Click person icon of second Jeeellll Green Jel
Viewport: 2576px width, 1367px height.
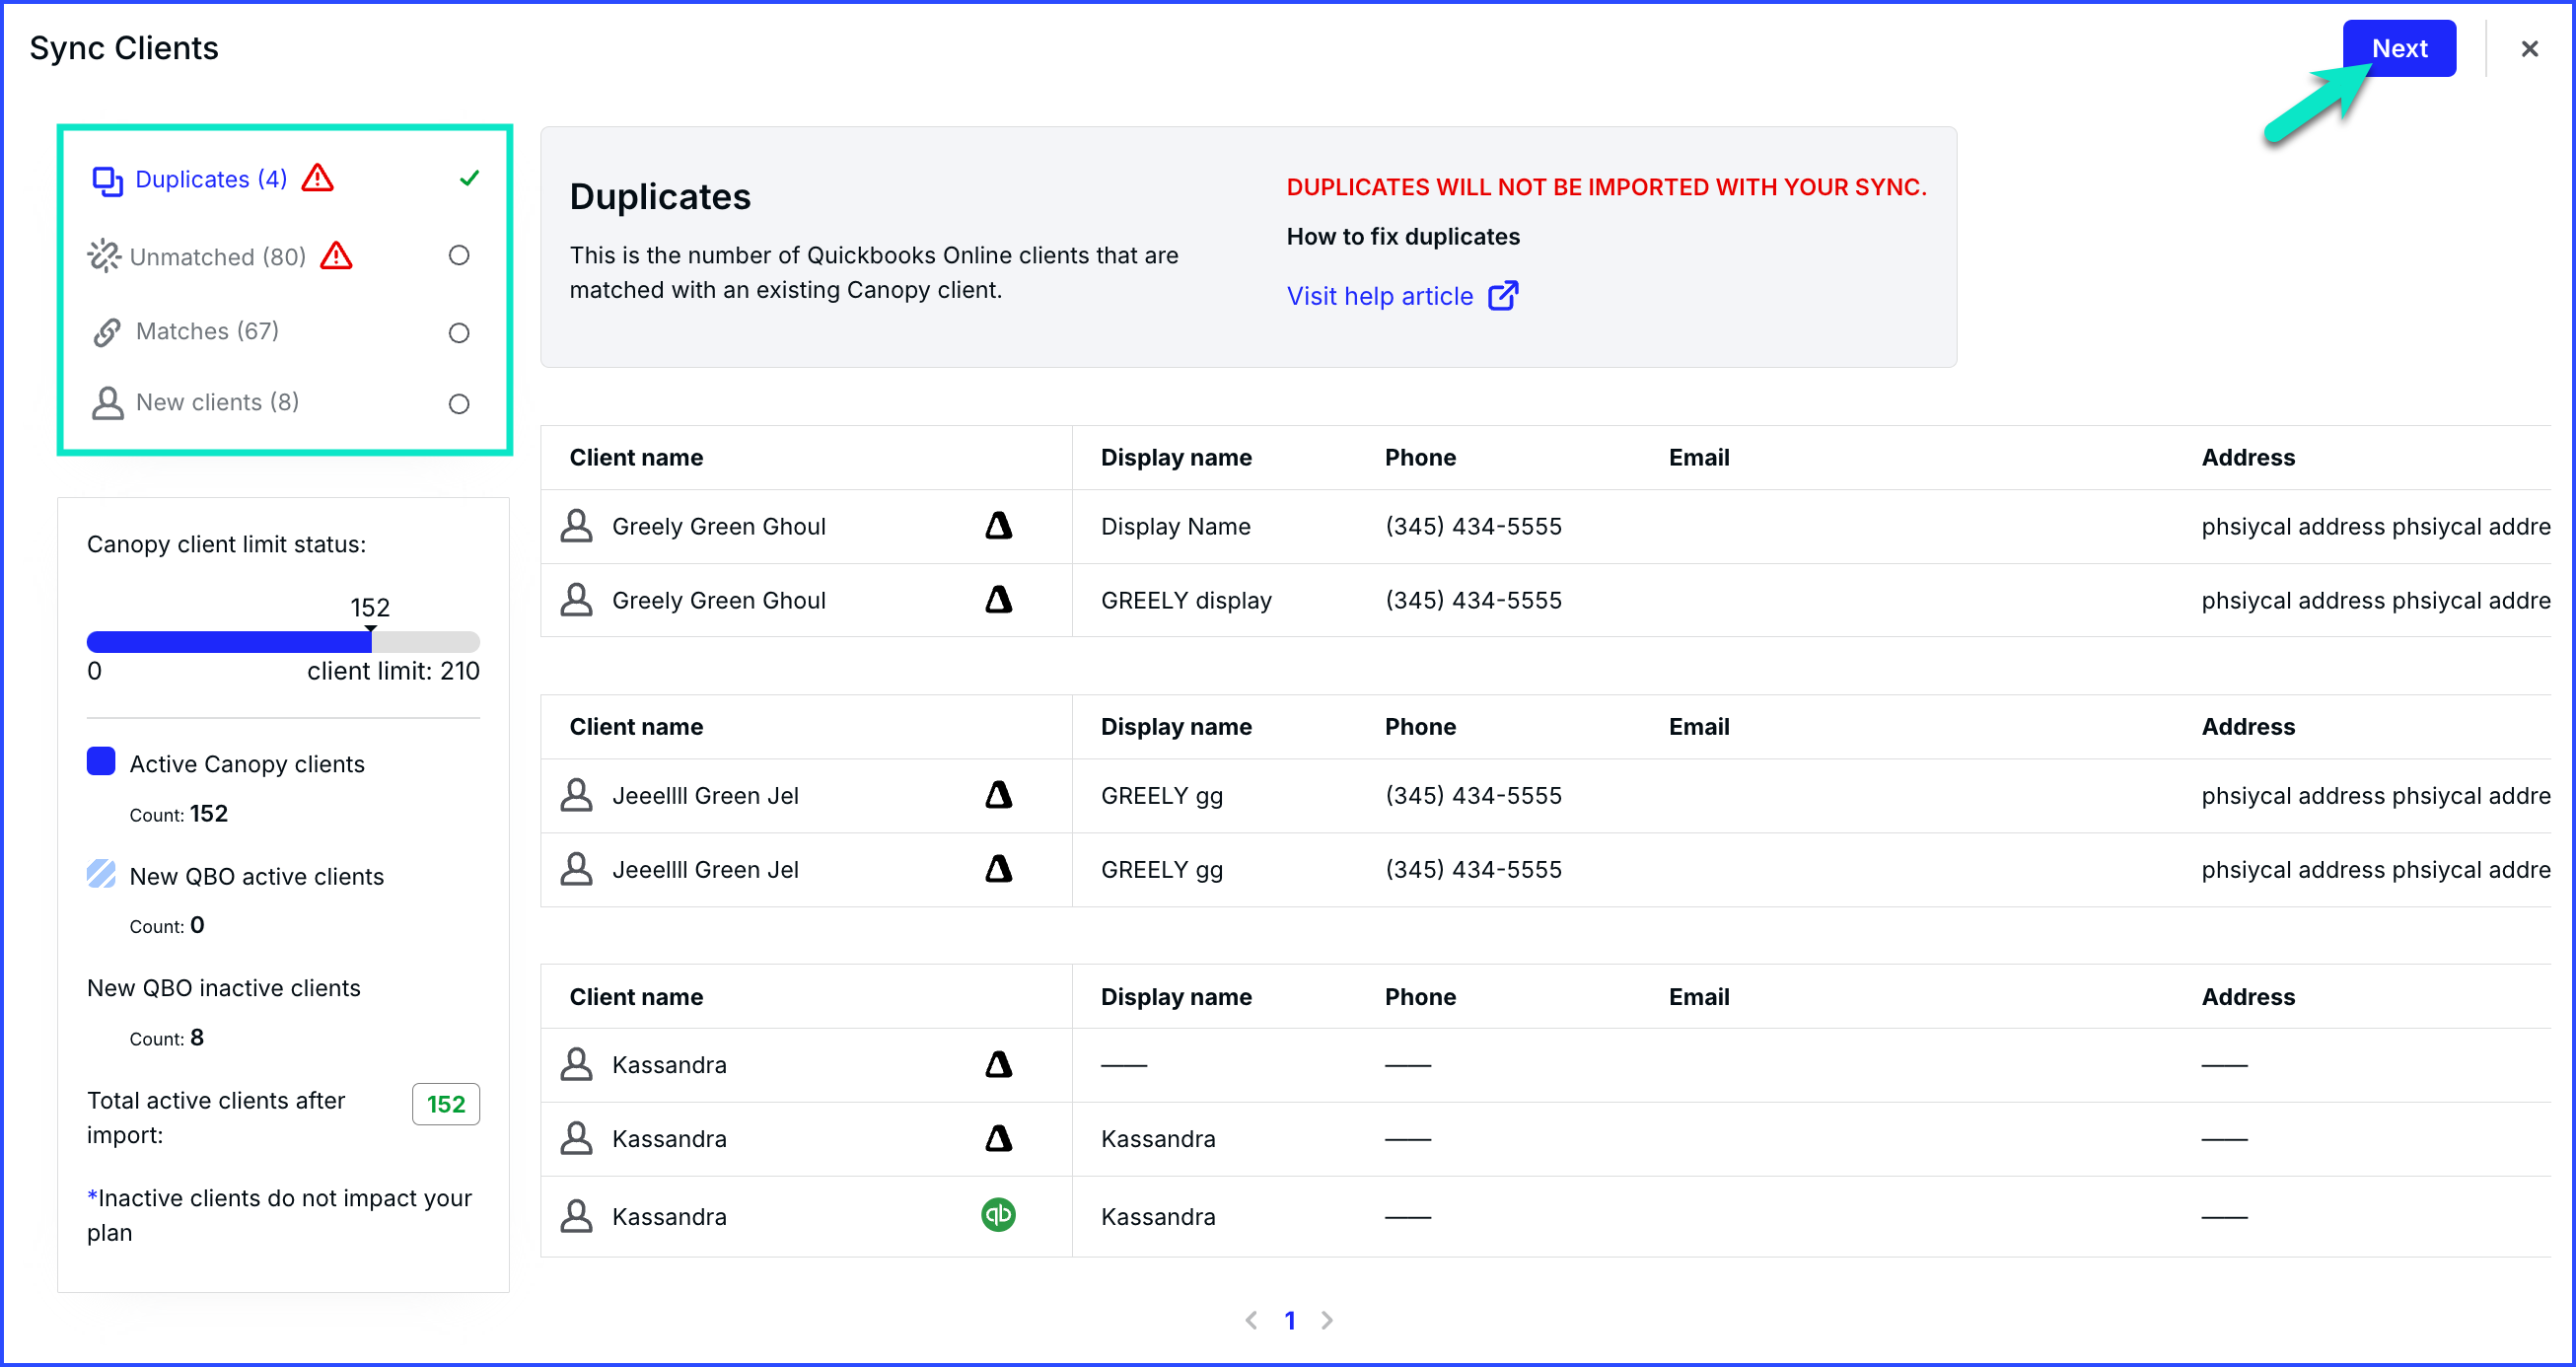576,869
